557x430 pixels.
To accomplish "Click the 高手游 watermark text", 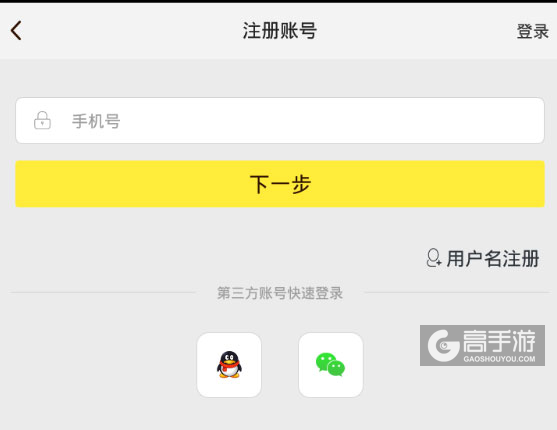I will tap(499, 341).
